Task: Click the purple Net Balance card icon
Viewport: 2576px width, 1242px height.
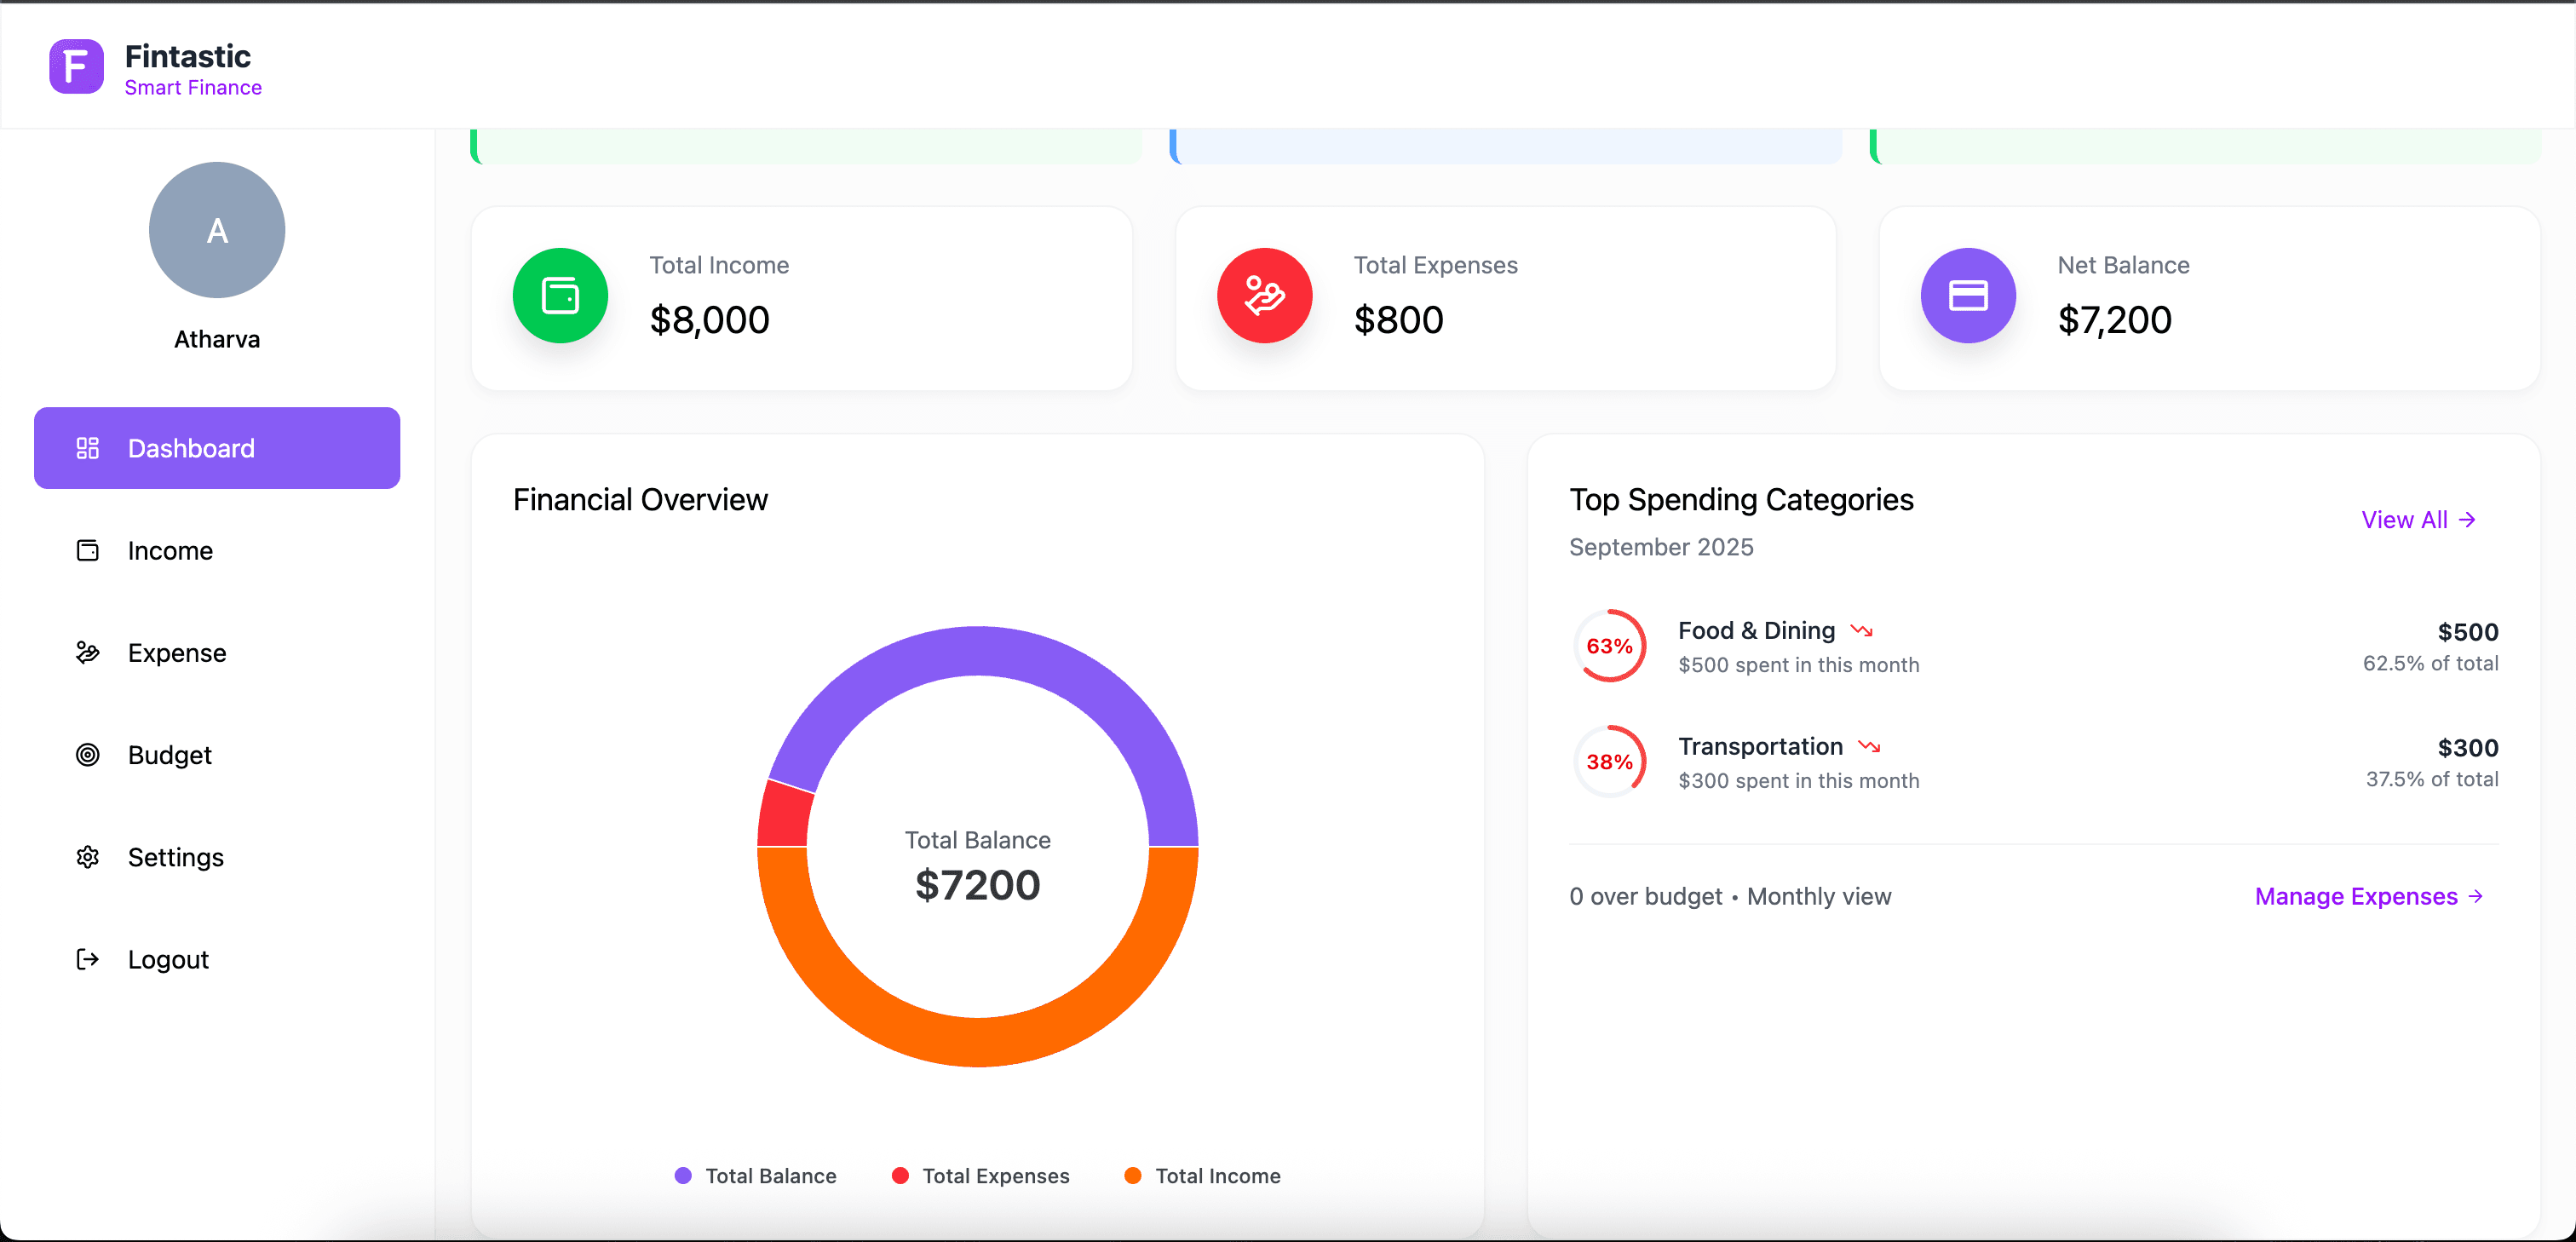Action: click(x=1968, y=296)
